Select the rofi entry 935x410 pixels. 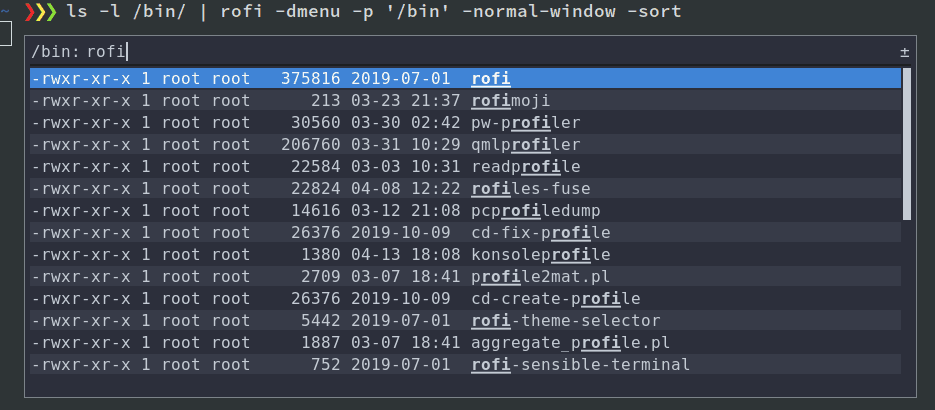[x=465, y=78]
